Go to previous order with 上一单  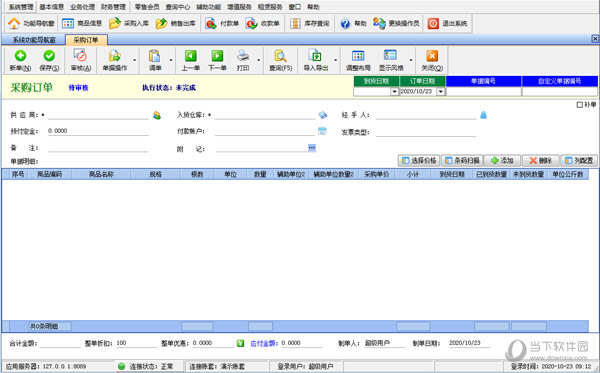click(x=191, y=60)
